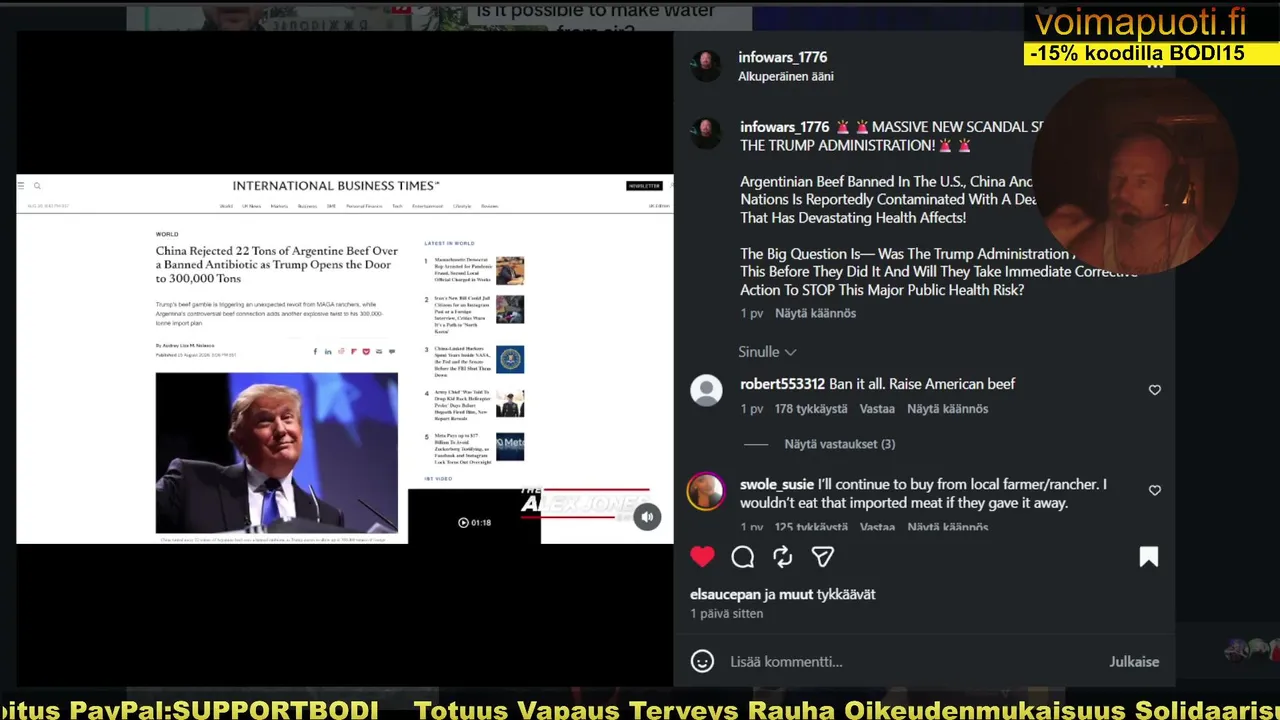The height and width of the screenshot is (720, 1280).
Task: Open the International Business Times logo
Action: click(336, 185)
